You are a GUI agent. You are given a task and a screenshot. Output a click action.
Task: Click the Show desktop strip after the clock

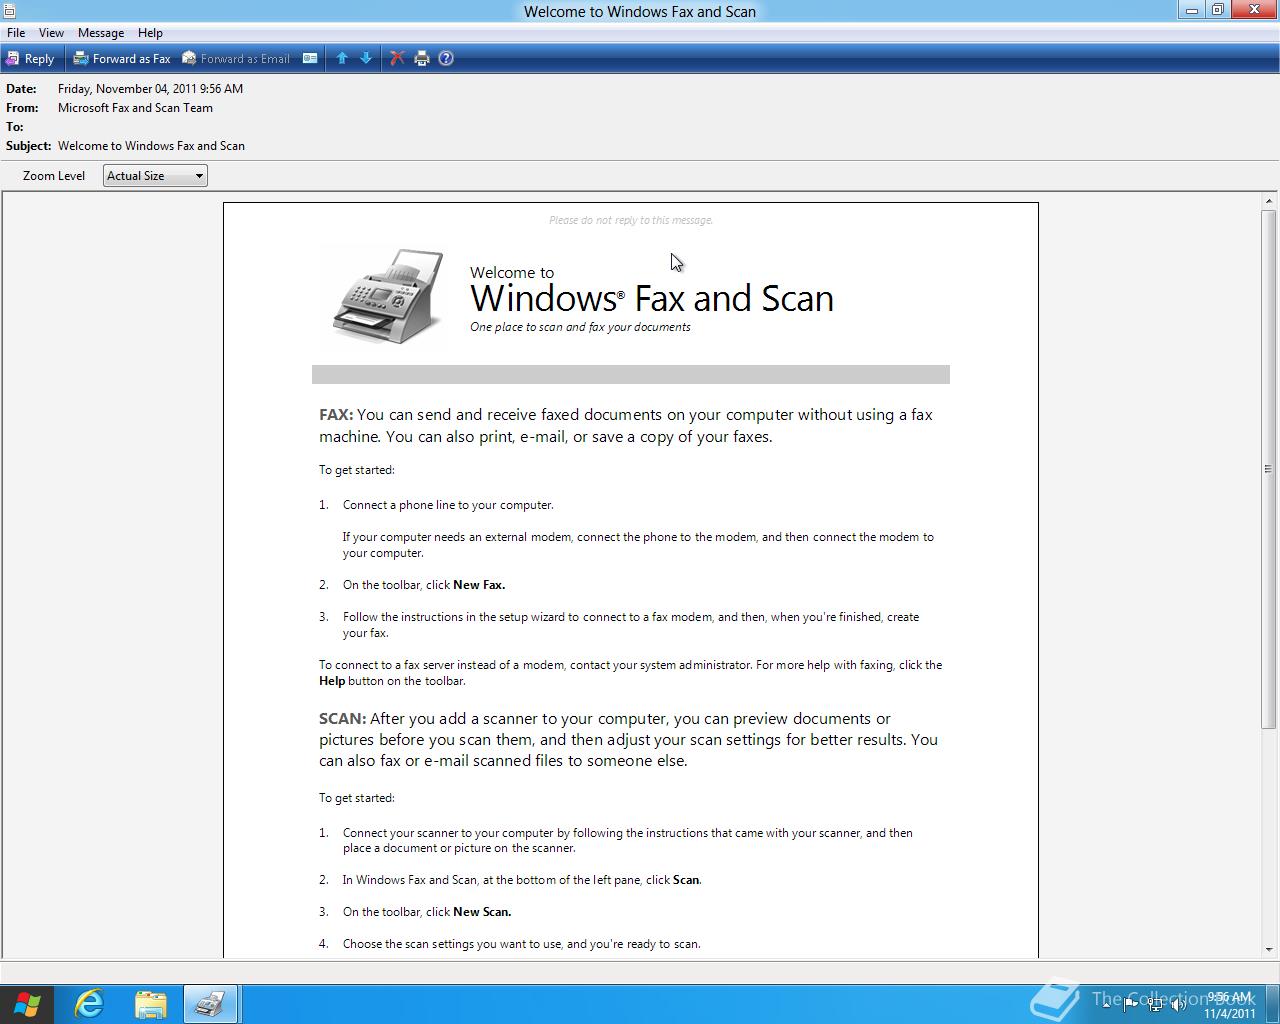[1273, 1004]
